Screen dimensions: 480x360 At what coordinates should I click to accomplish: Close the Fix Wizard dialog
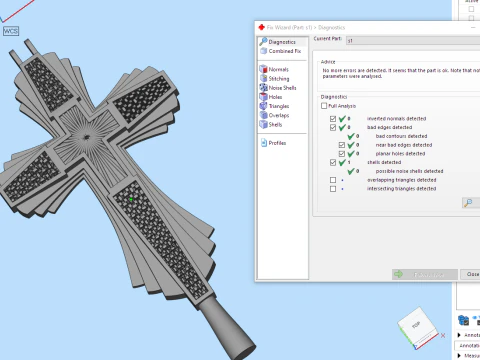point(471,274)
